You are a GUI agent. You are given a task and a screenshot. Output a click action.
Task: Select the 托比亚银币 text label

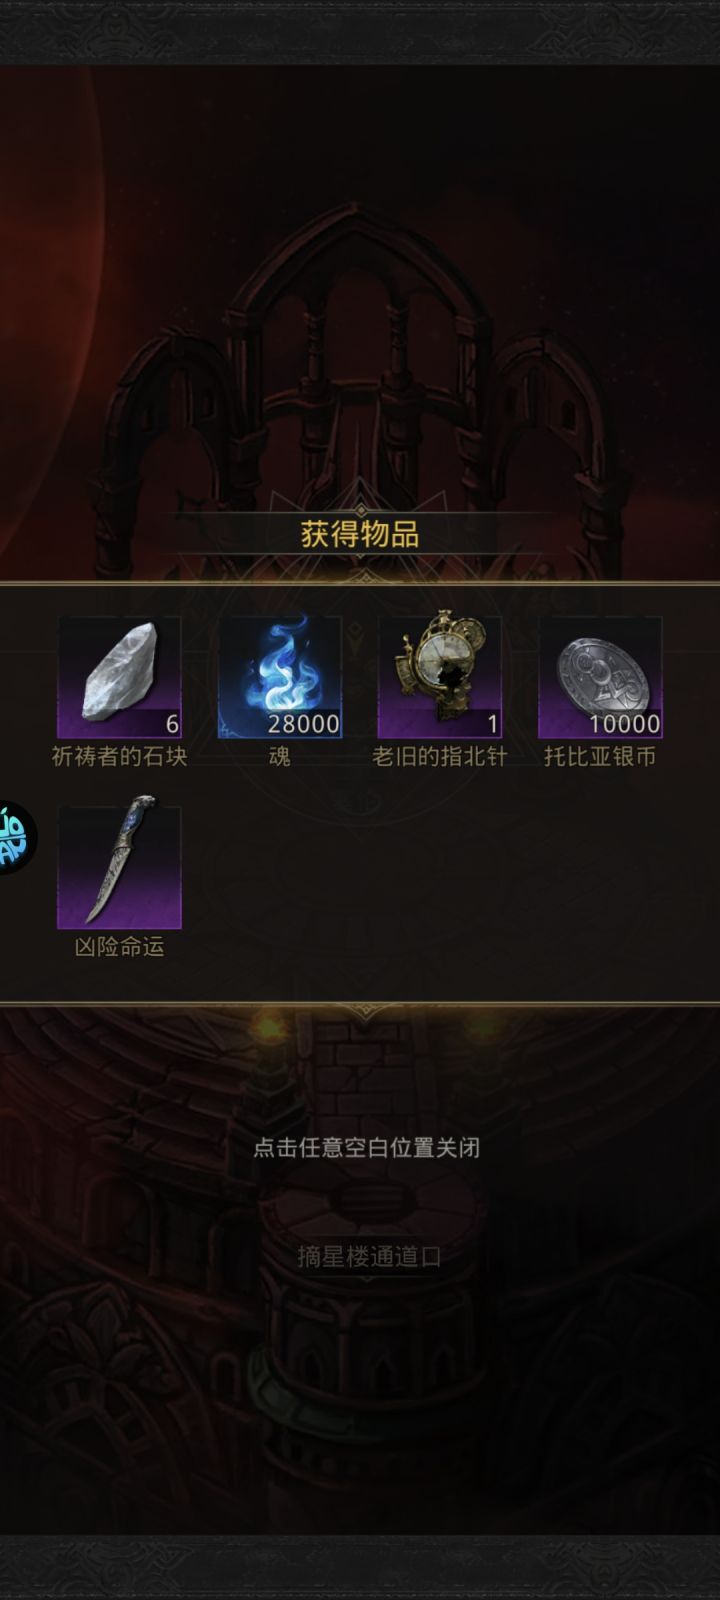(x=600, y=757)
